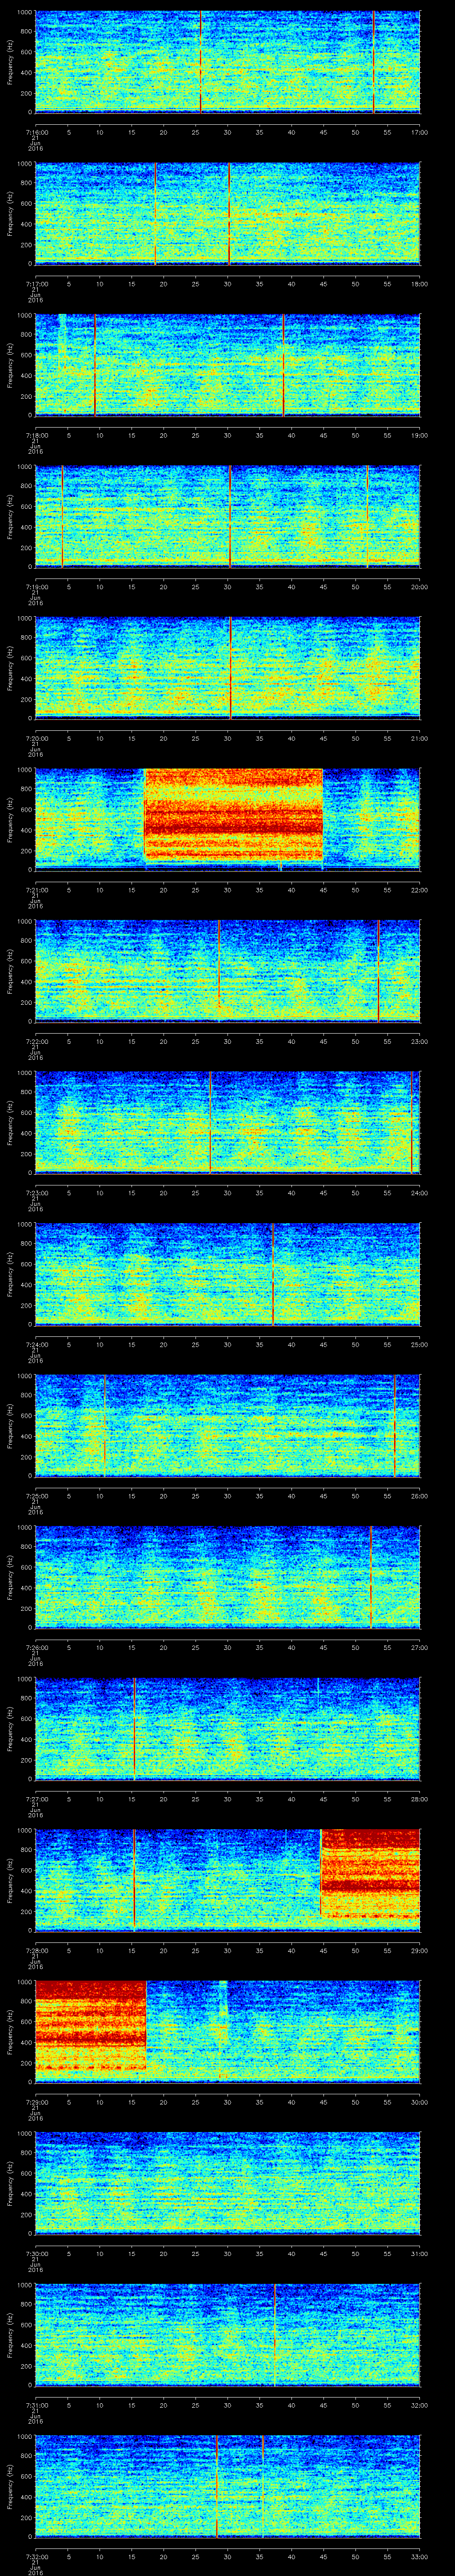
Task: Click the 7:20:00 start time label
Action: [36, 738]
